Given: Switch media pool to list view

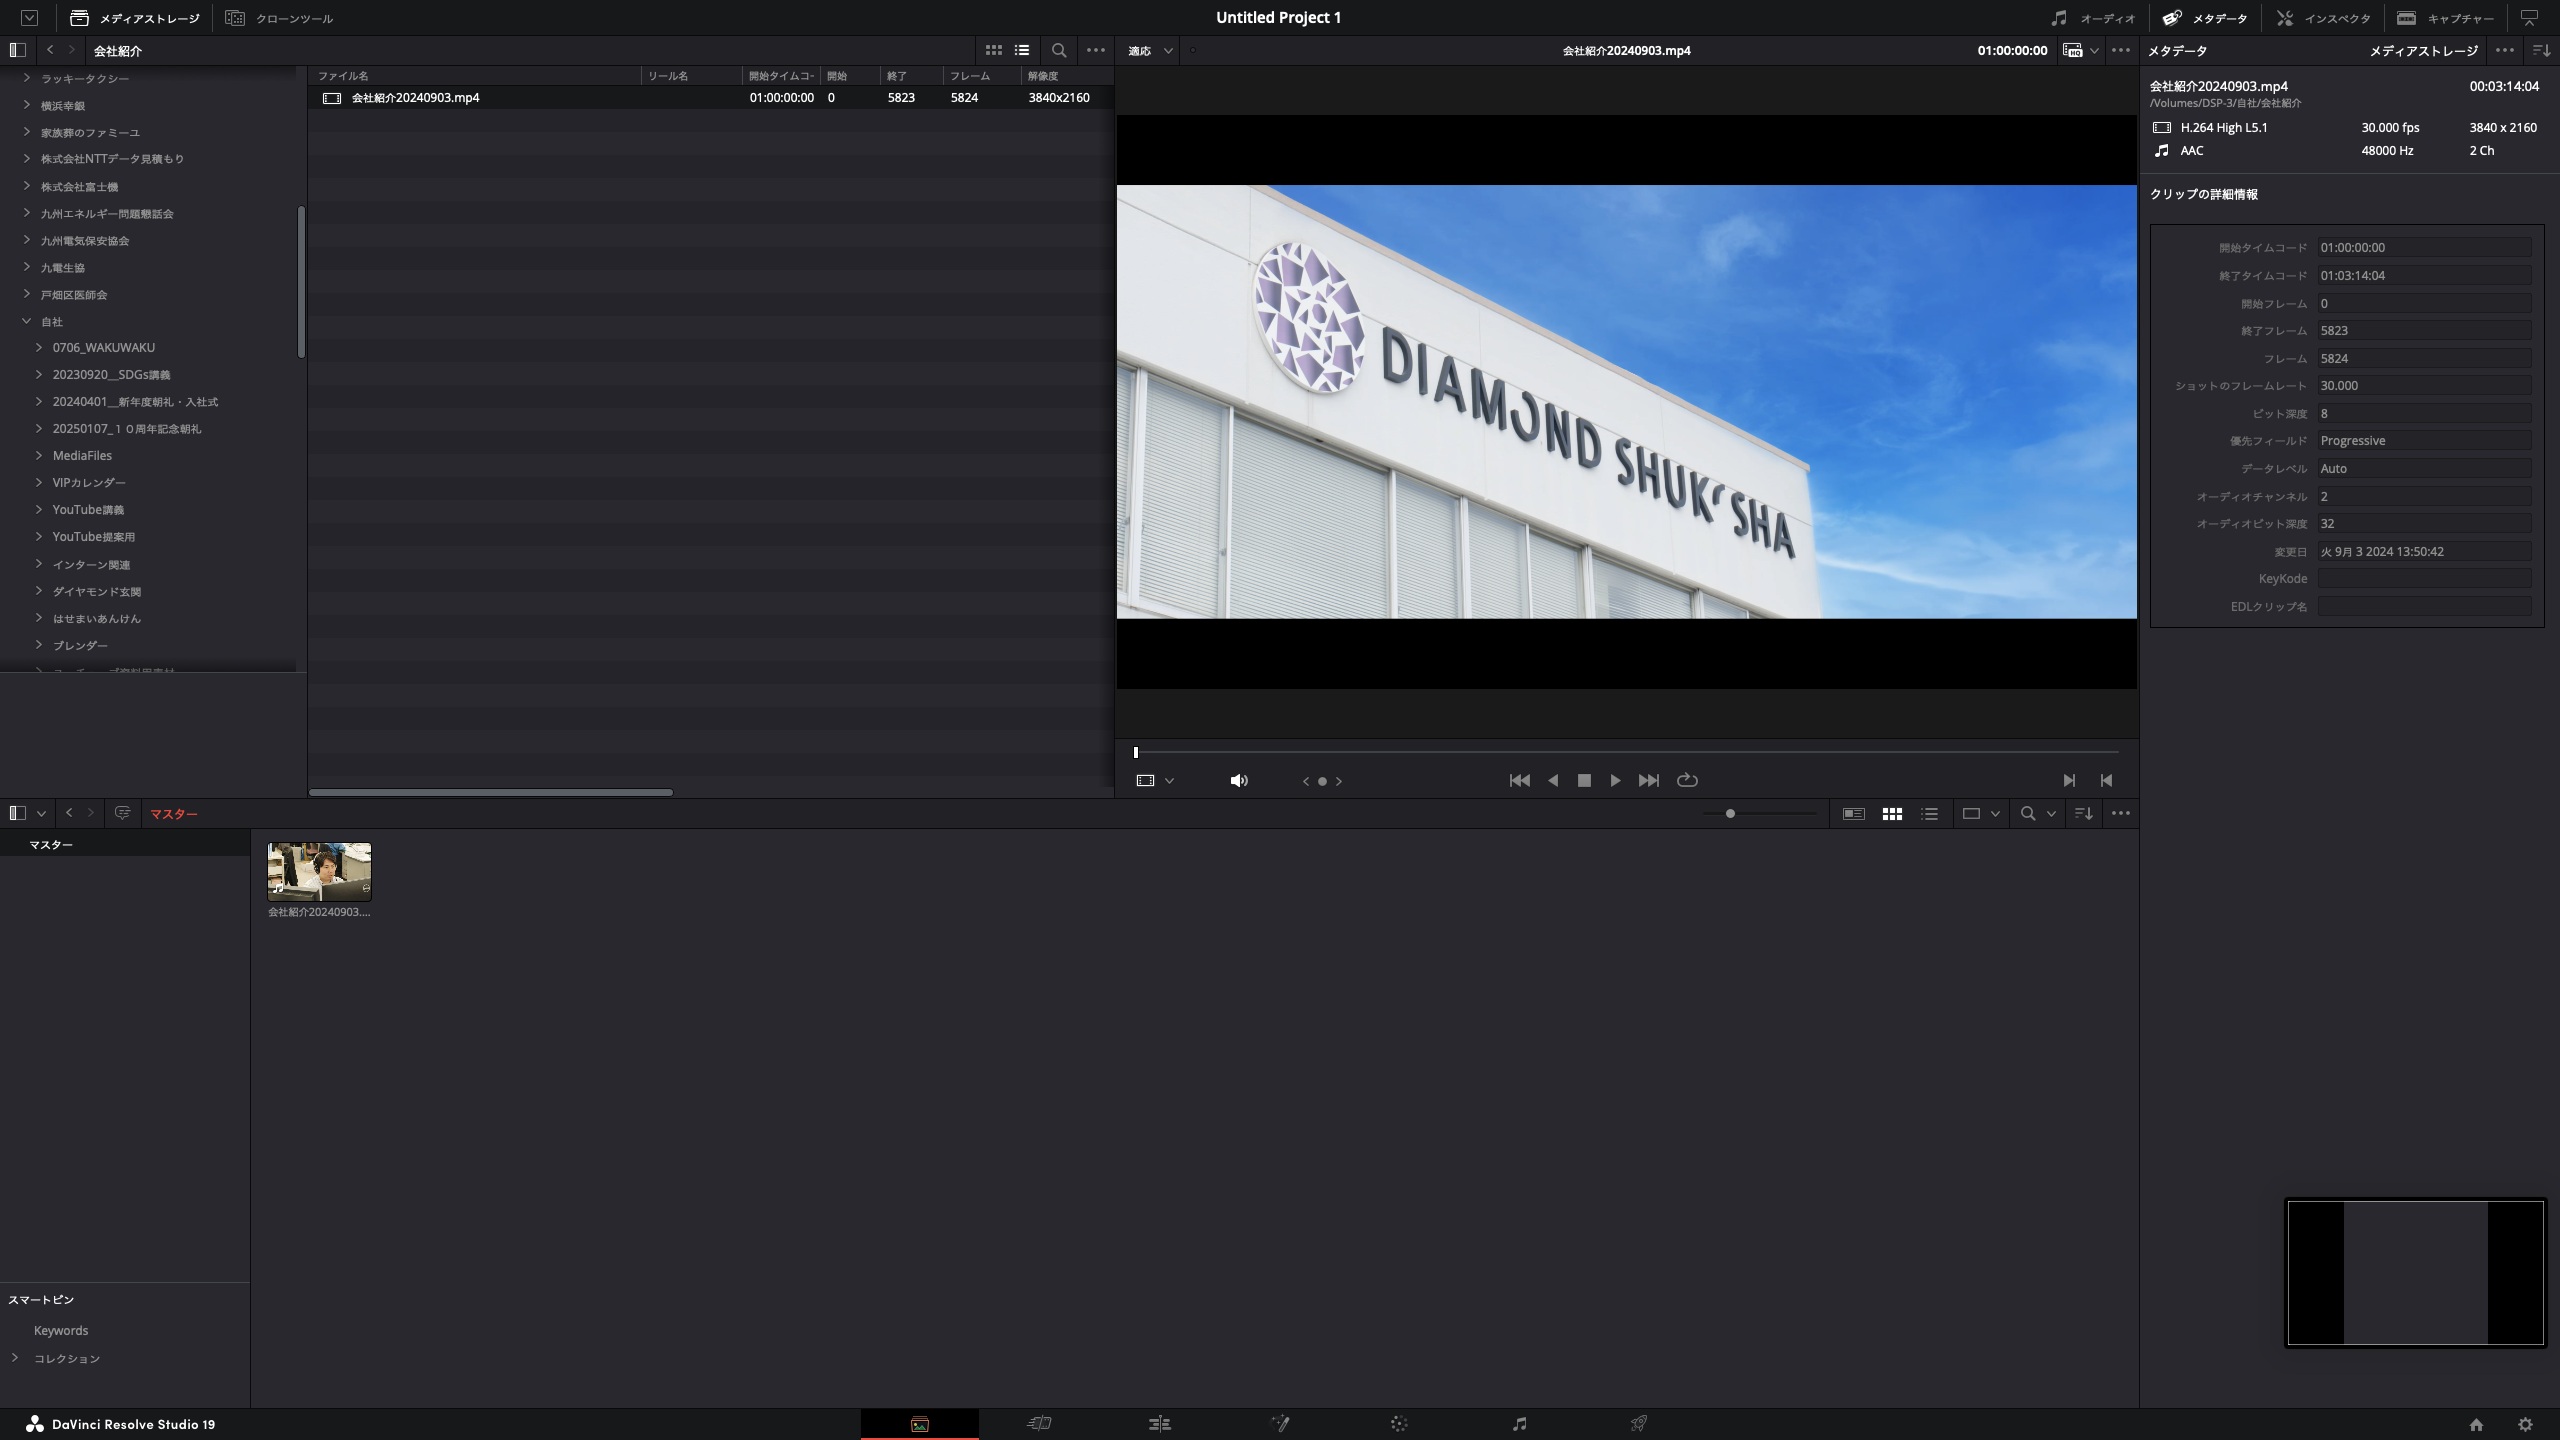Looking at the screenshot, I should point(1930,814).
